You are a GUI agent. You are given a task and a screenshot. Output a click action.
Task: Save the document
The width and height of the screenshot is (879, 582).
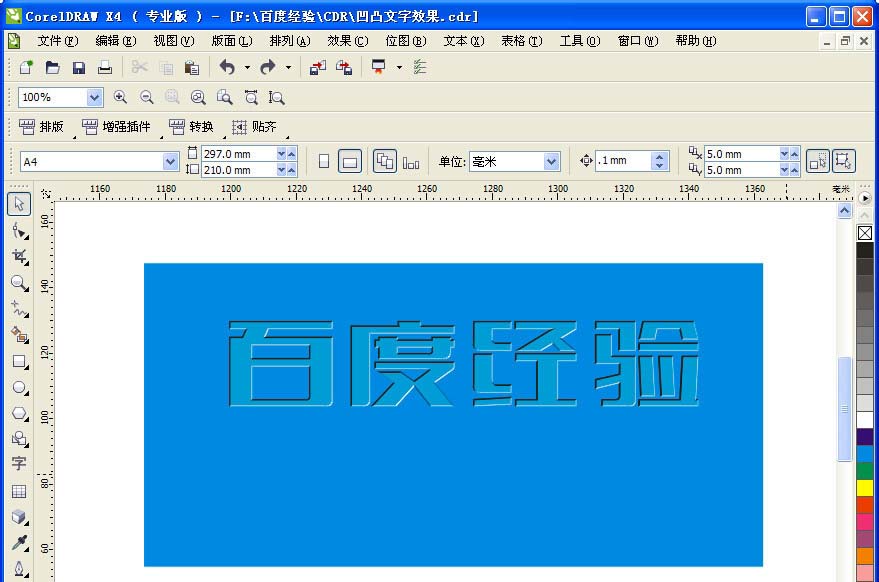click(78, 67)
